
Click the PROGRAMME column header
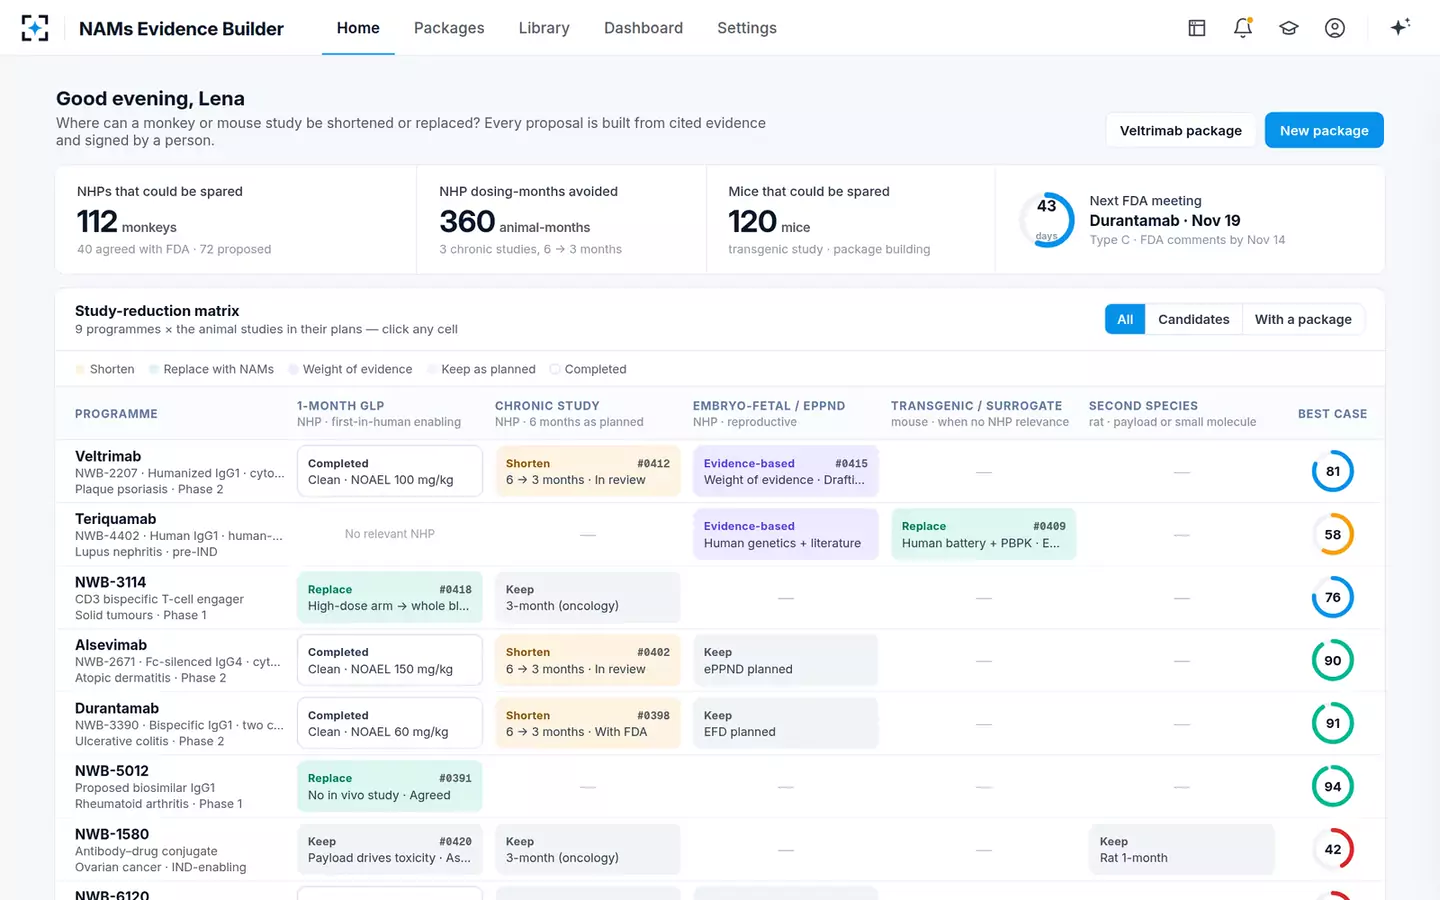click(116, 414)
